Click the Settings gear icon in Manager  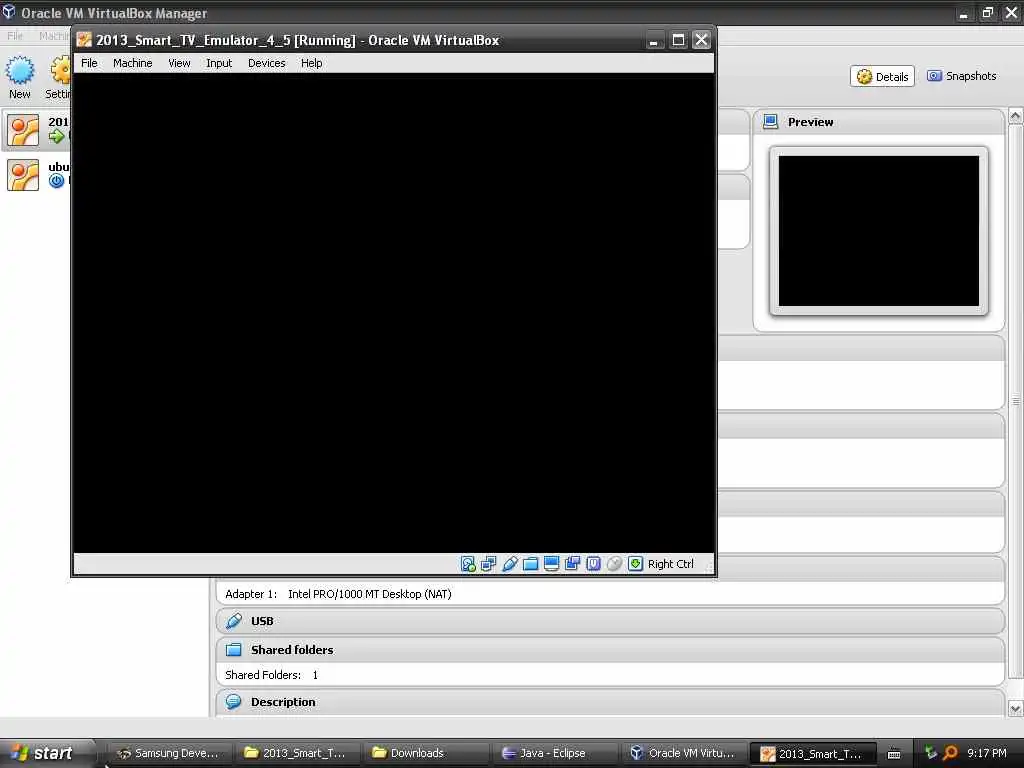tap(61, 71)
